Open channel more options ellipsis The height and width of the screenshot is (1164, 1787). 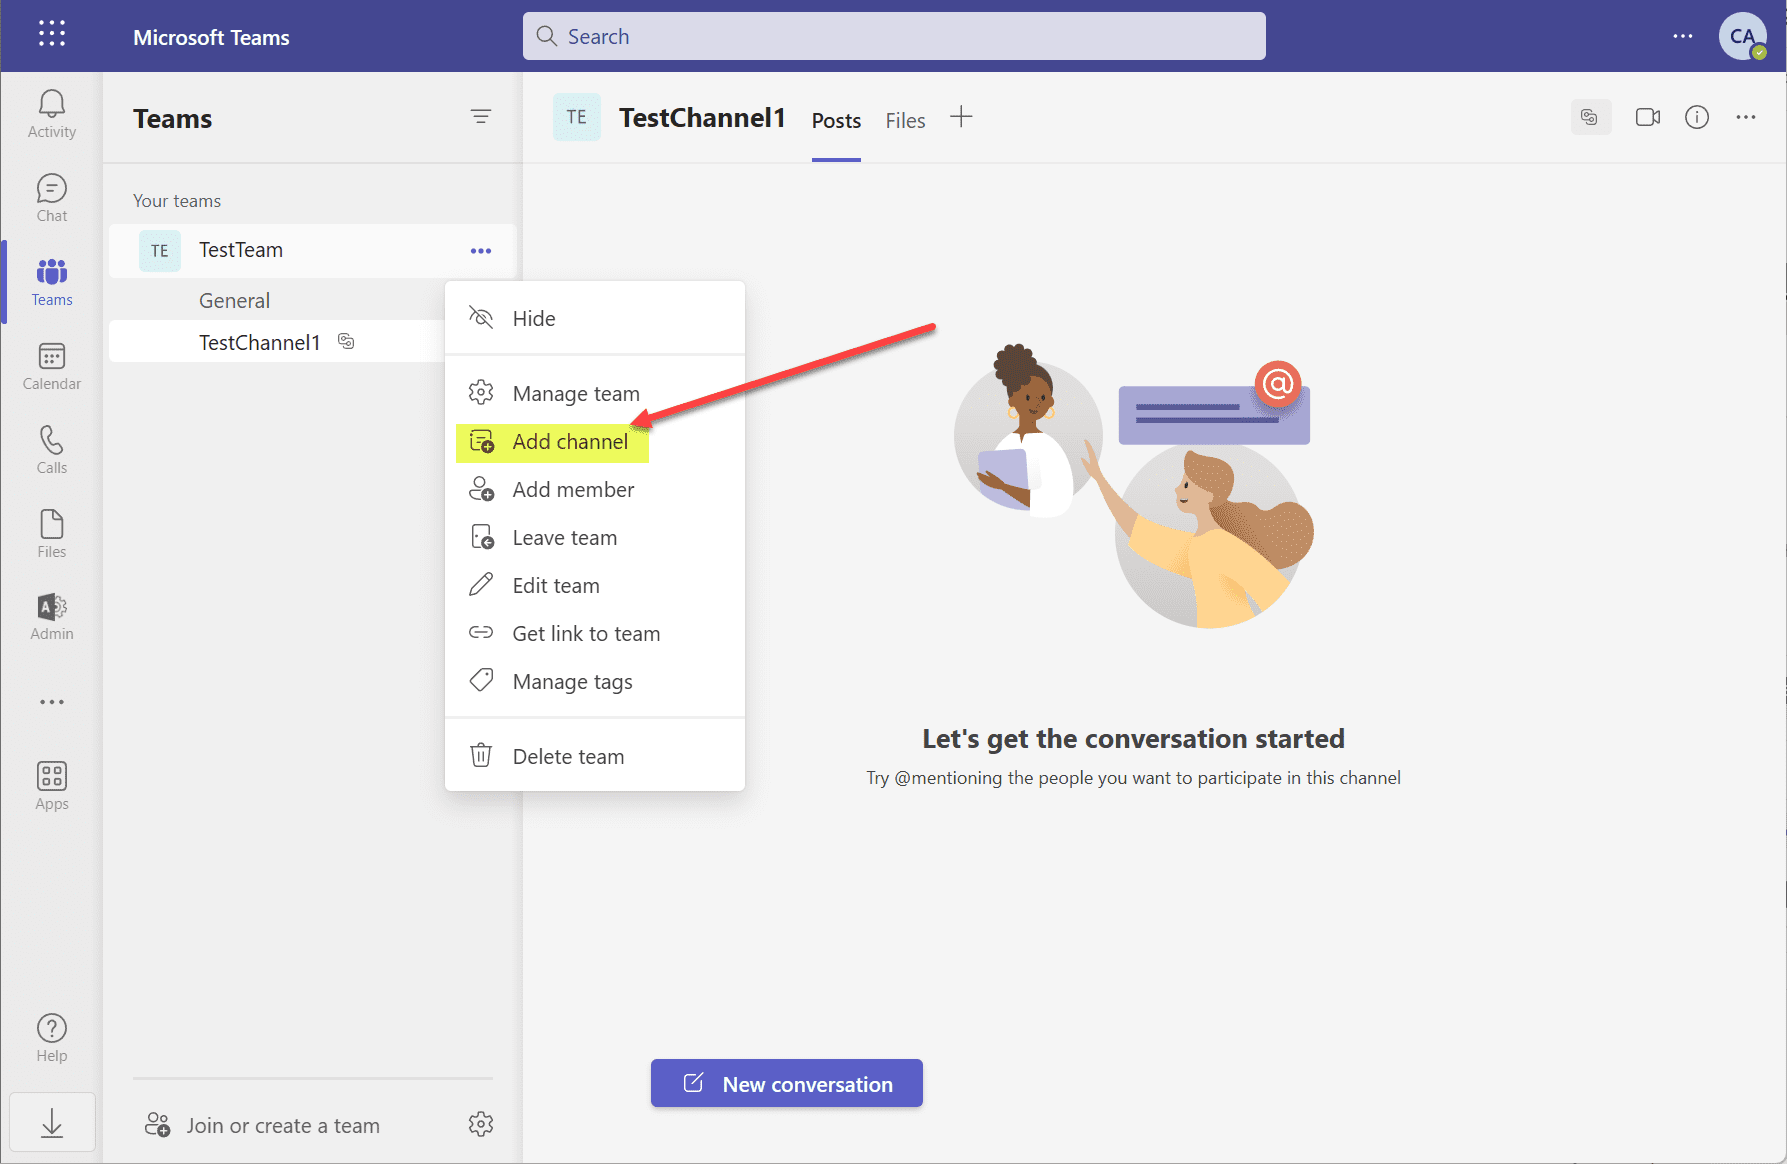click(x=1746, y=117)
